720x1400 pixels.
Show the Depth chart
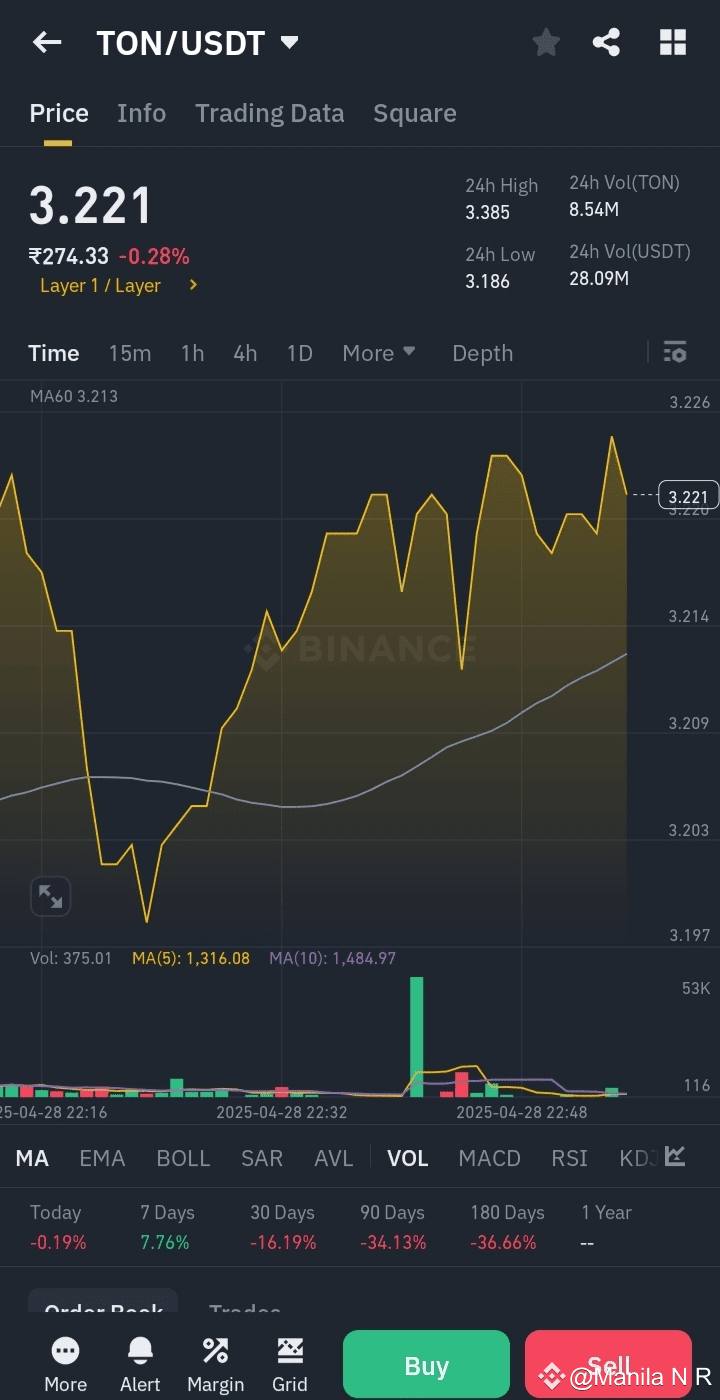(x=483, y=353)
